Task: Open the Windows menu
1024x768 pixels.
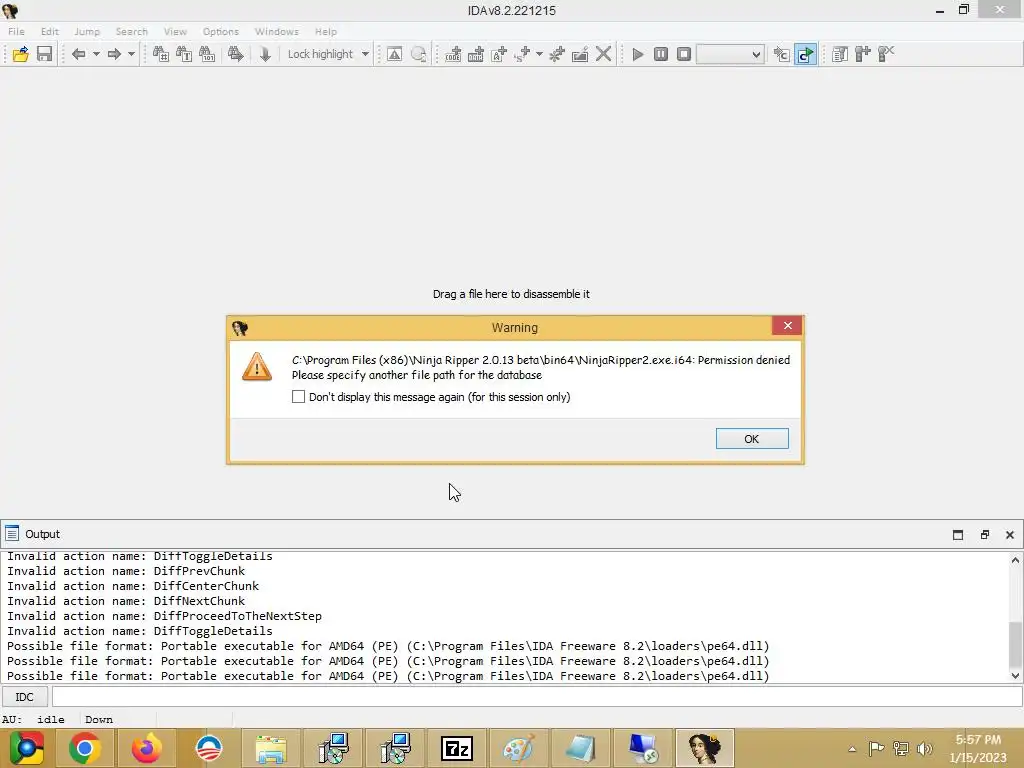Action: coord(277,31)
